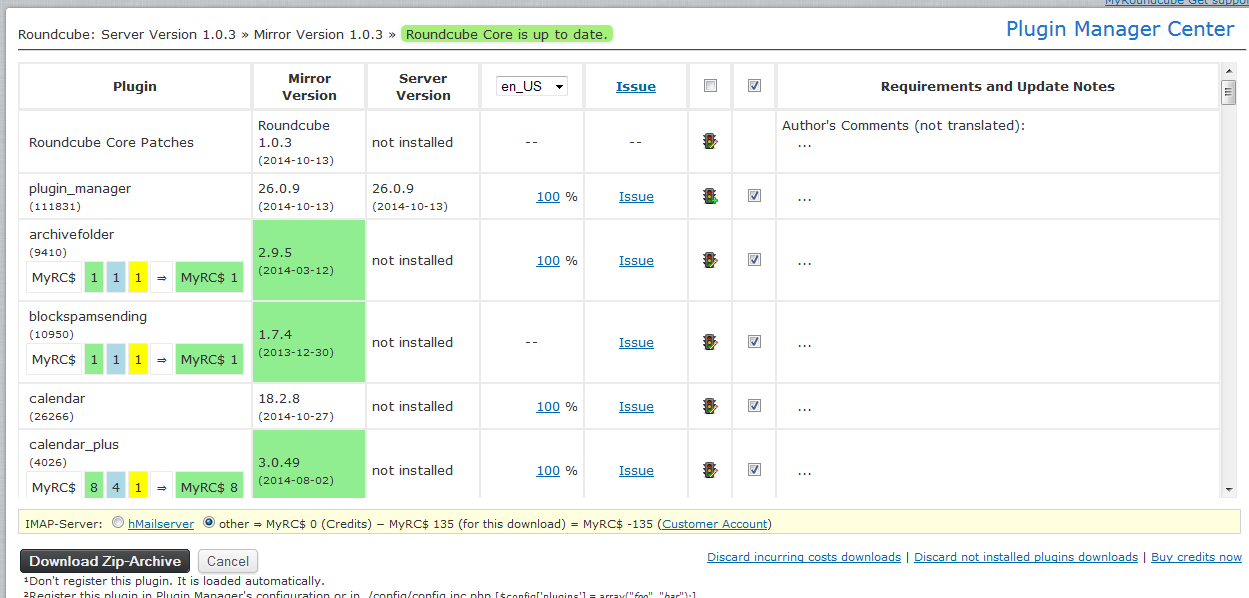This screenshot has width=1249, height=598.
Task: Click the Cancel button
Action: [228, 561]
